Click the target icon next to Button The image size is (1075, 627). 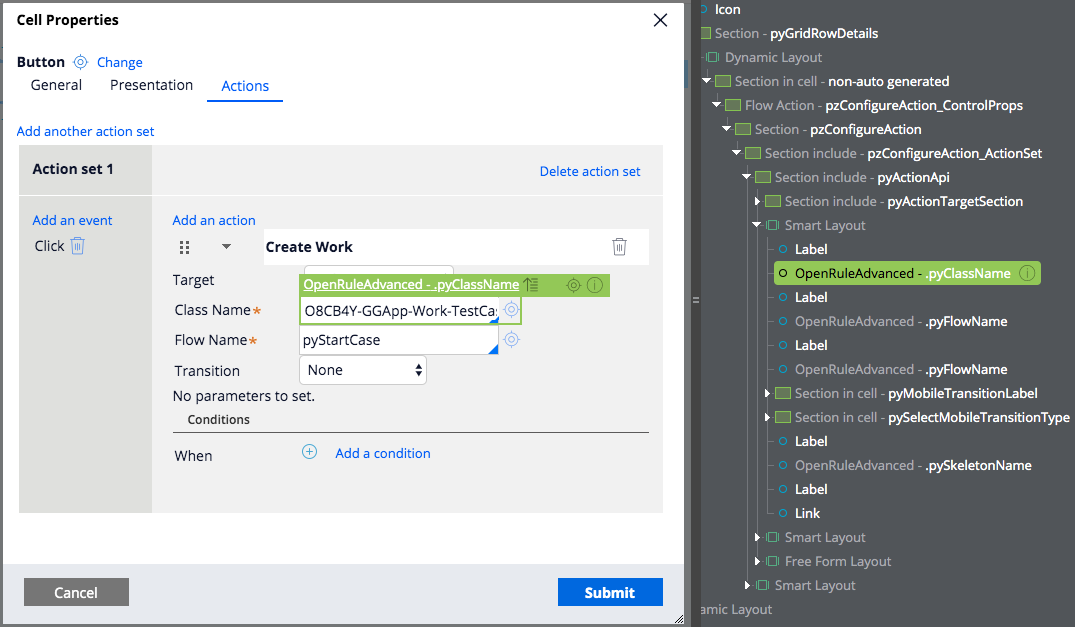click(x=80, y=62)
